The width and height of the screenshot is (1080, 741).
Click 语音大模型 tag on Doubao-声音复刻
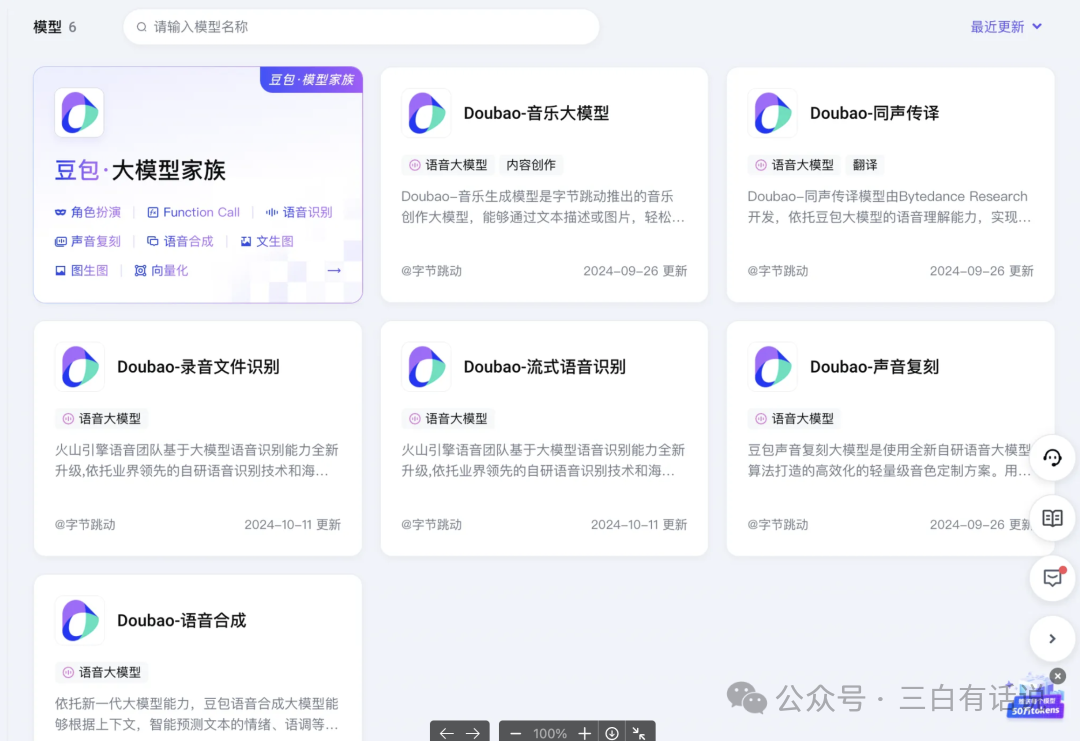[x=794, y=419]
